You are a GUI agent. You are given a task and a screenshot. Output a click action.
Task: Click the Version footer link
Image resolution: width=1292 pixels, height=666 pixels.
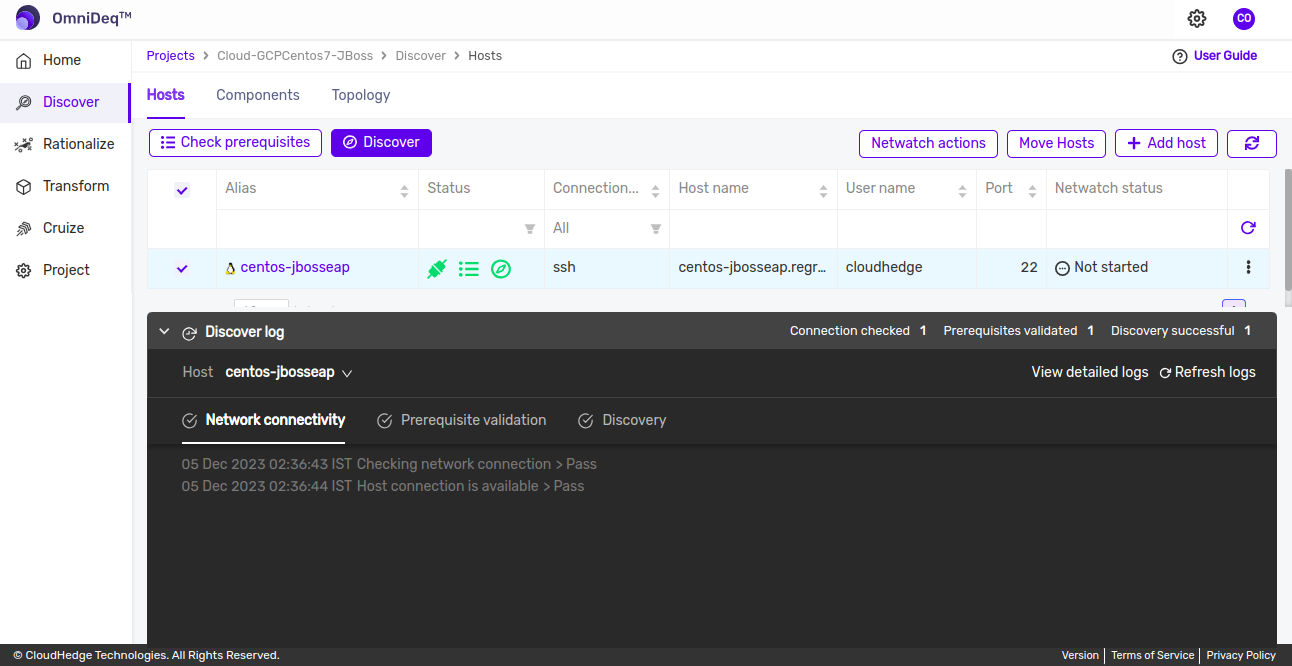point(1080,655)
